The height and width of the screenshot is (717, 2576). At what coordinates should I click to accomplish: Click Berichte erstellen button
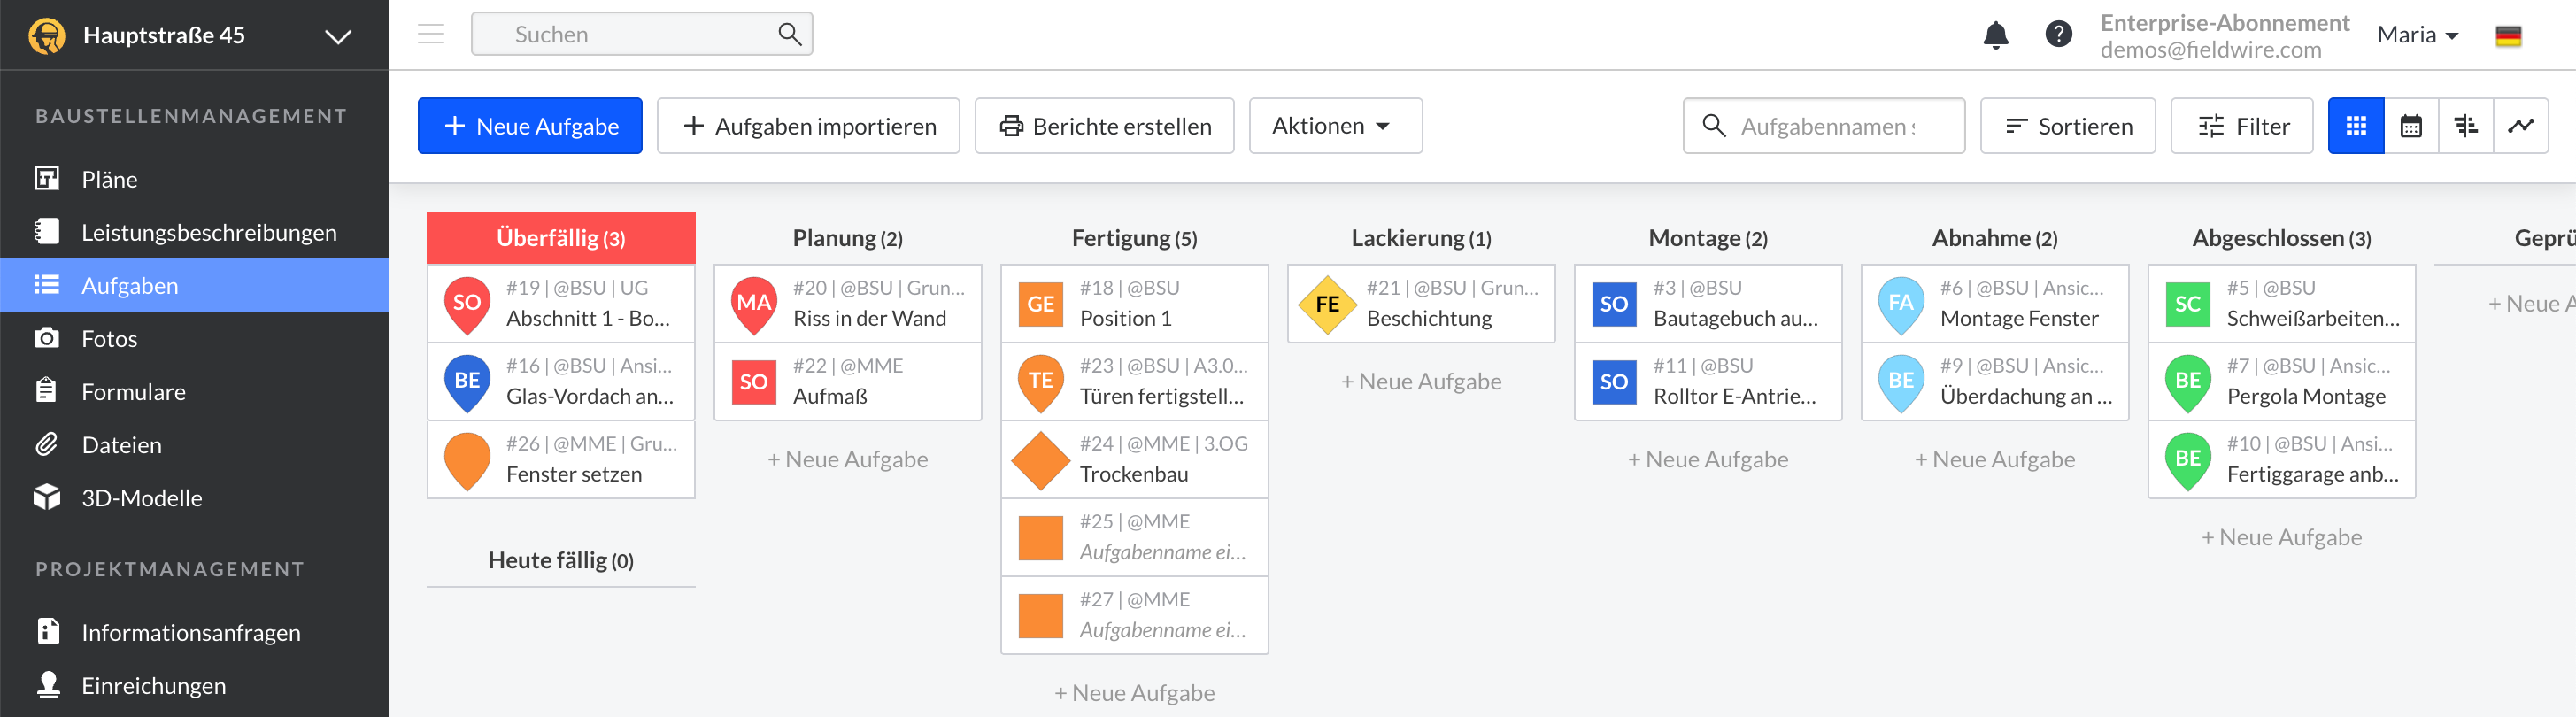click(x=1104, y=126)
